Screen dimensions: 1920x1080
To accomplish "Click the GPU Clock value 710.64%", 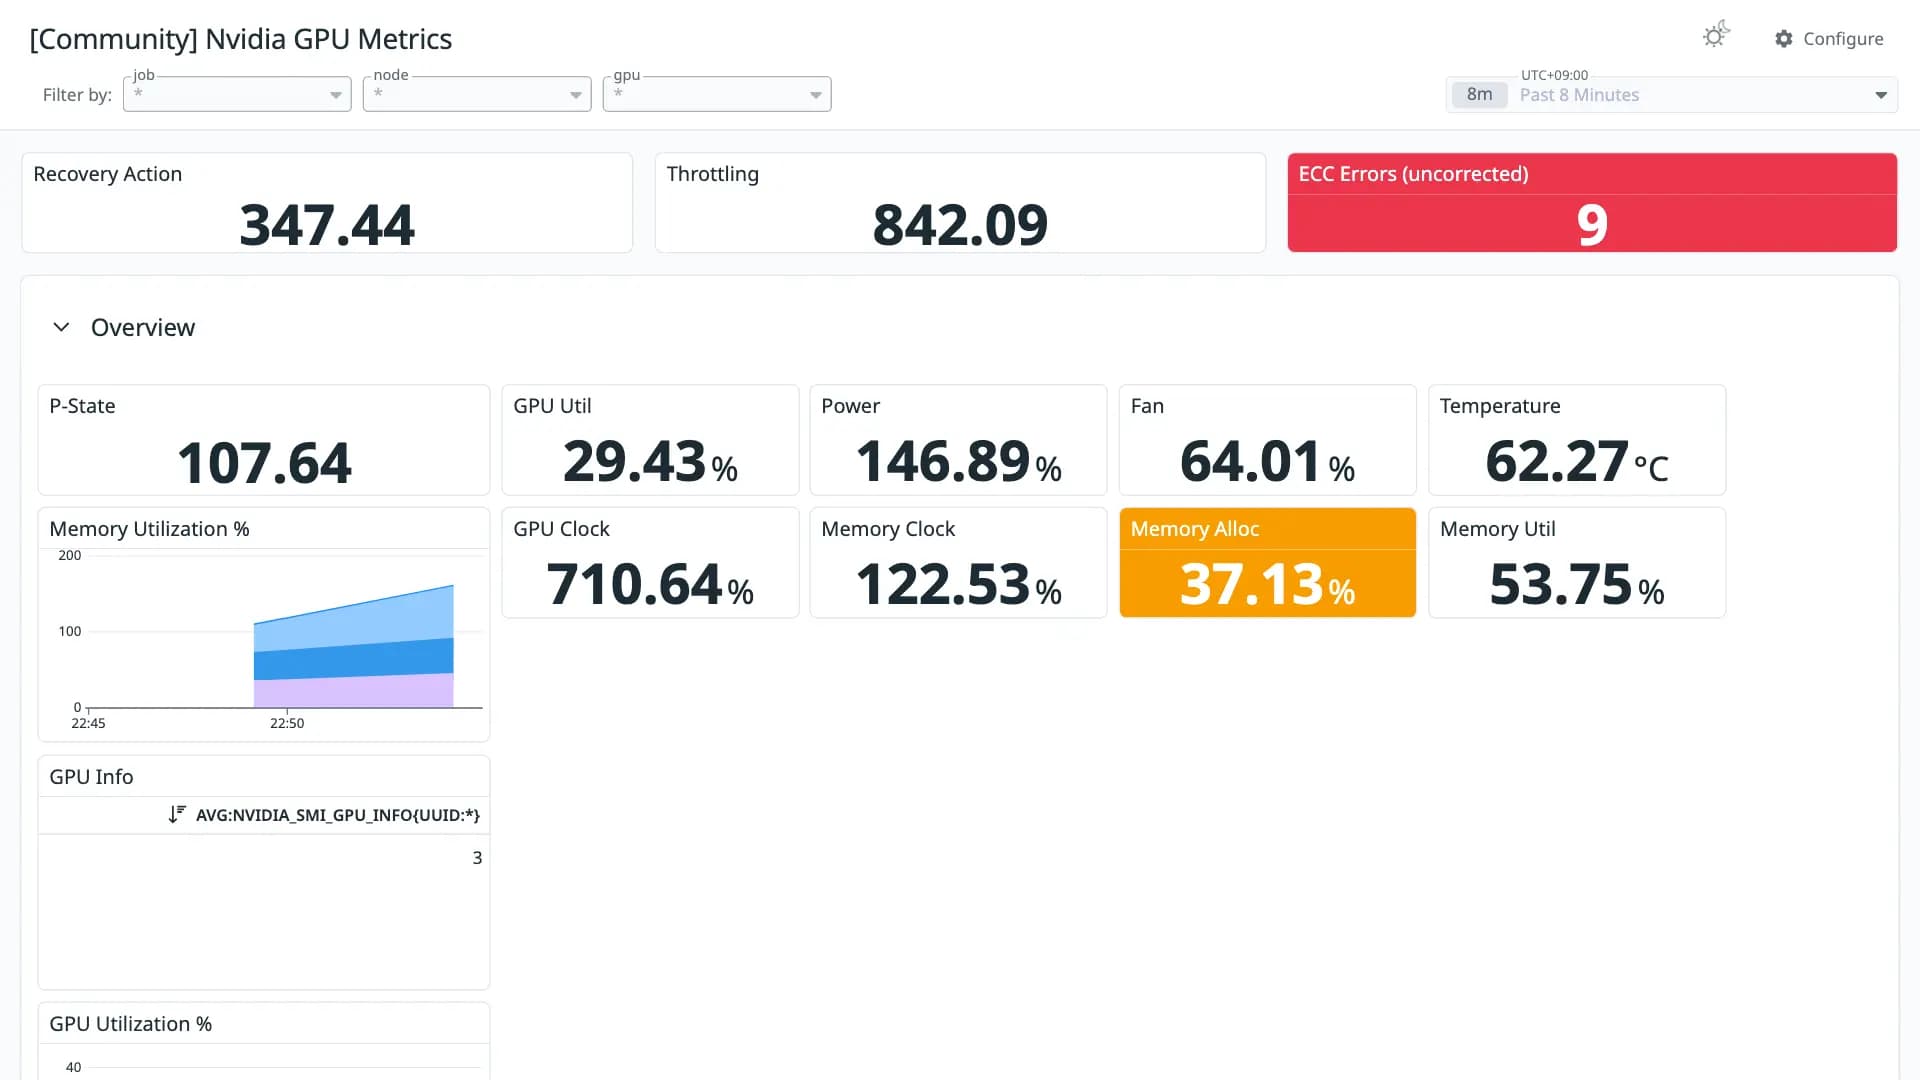I will click(650, 585).
